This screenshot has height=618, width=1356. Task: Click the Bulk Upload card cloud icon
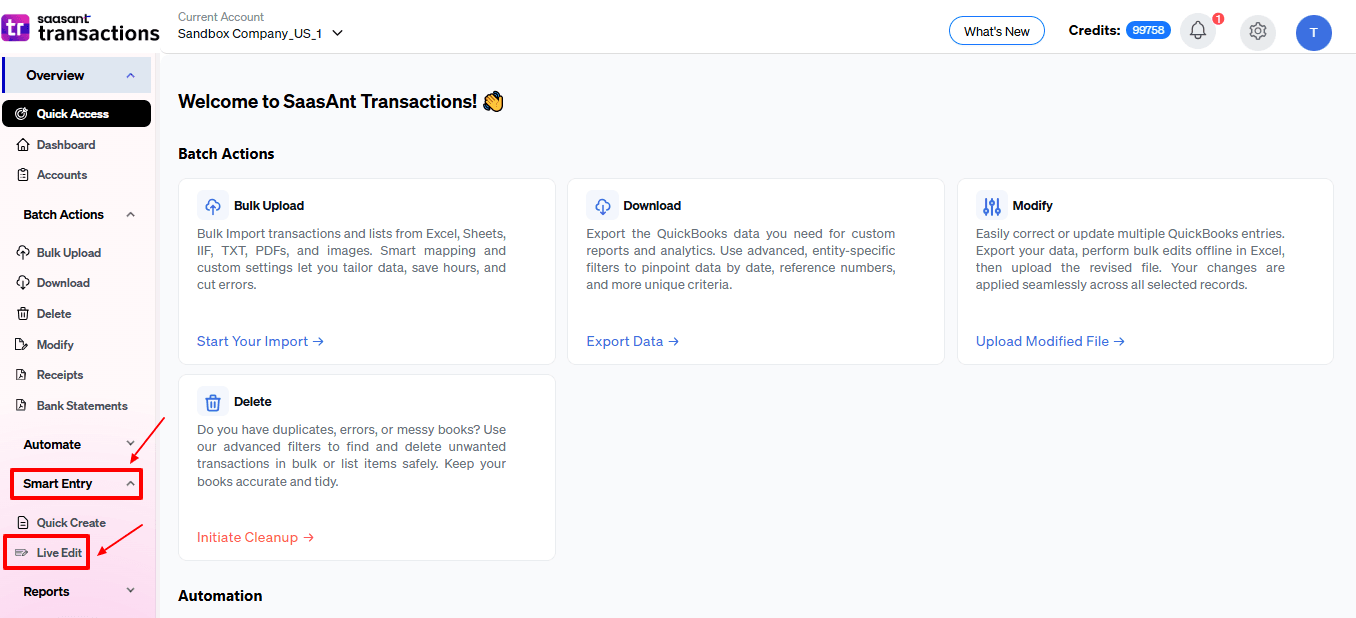click(x=213, y=206)
